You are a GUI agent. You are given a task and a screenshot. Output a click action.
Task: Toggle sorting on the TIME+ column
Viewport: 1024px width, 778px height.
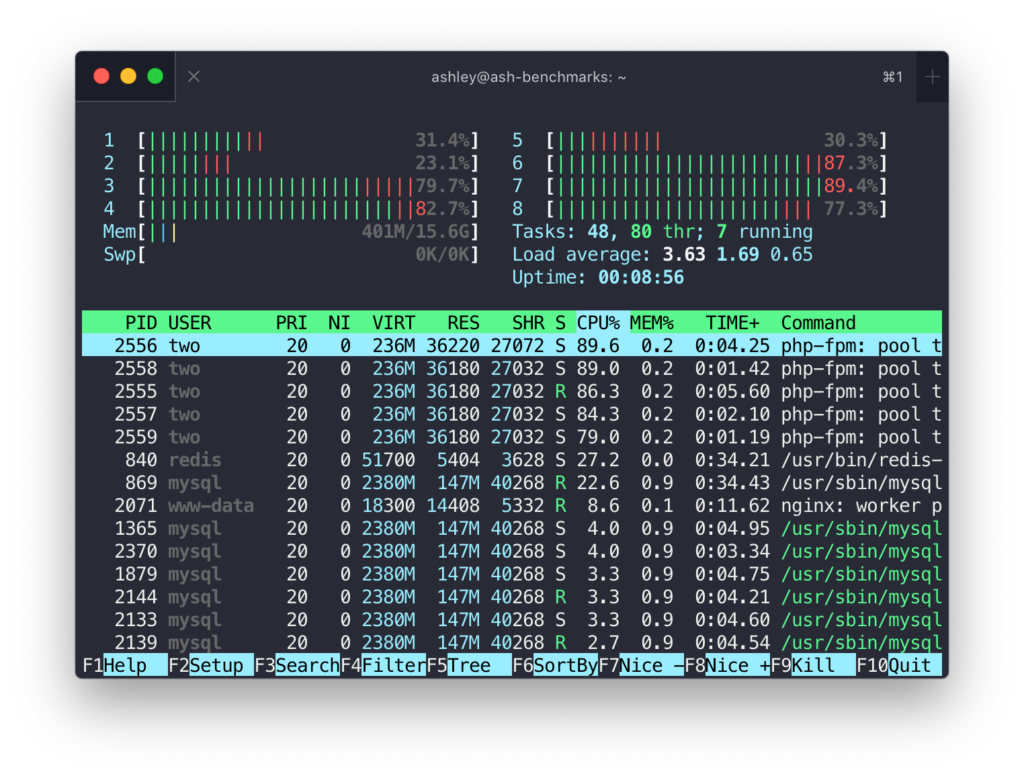(731, 322)
